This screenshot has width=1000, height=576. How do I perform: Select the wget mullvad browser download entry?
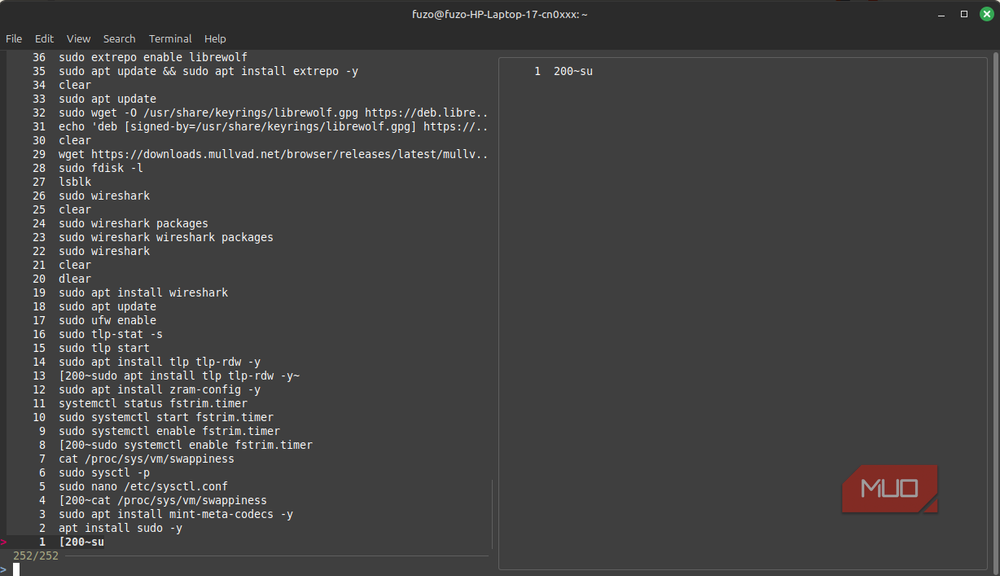tap(273, 154)
